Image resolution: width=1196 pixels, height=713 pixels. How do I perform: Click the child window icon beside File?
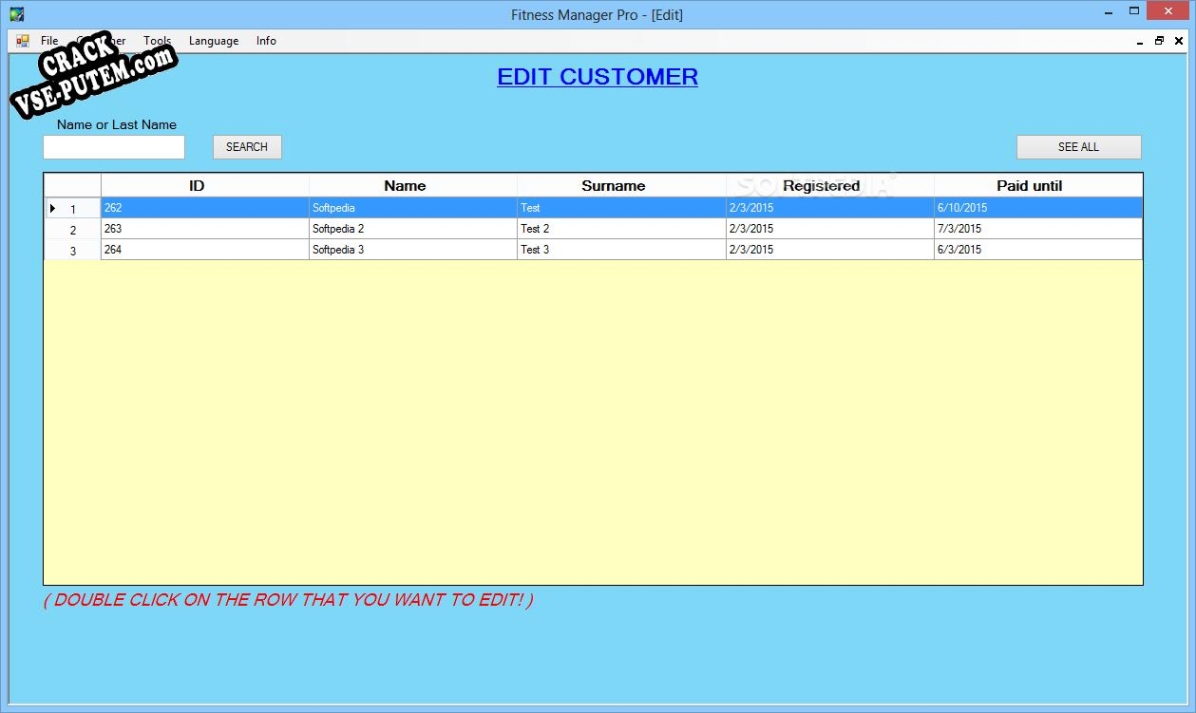coord(22,41)
